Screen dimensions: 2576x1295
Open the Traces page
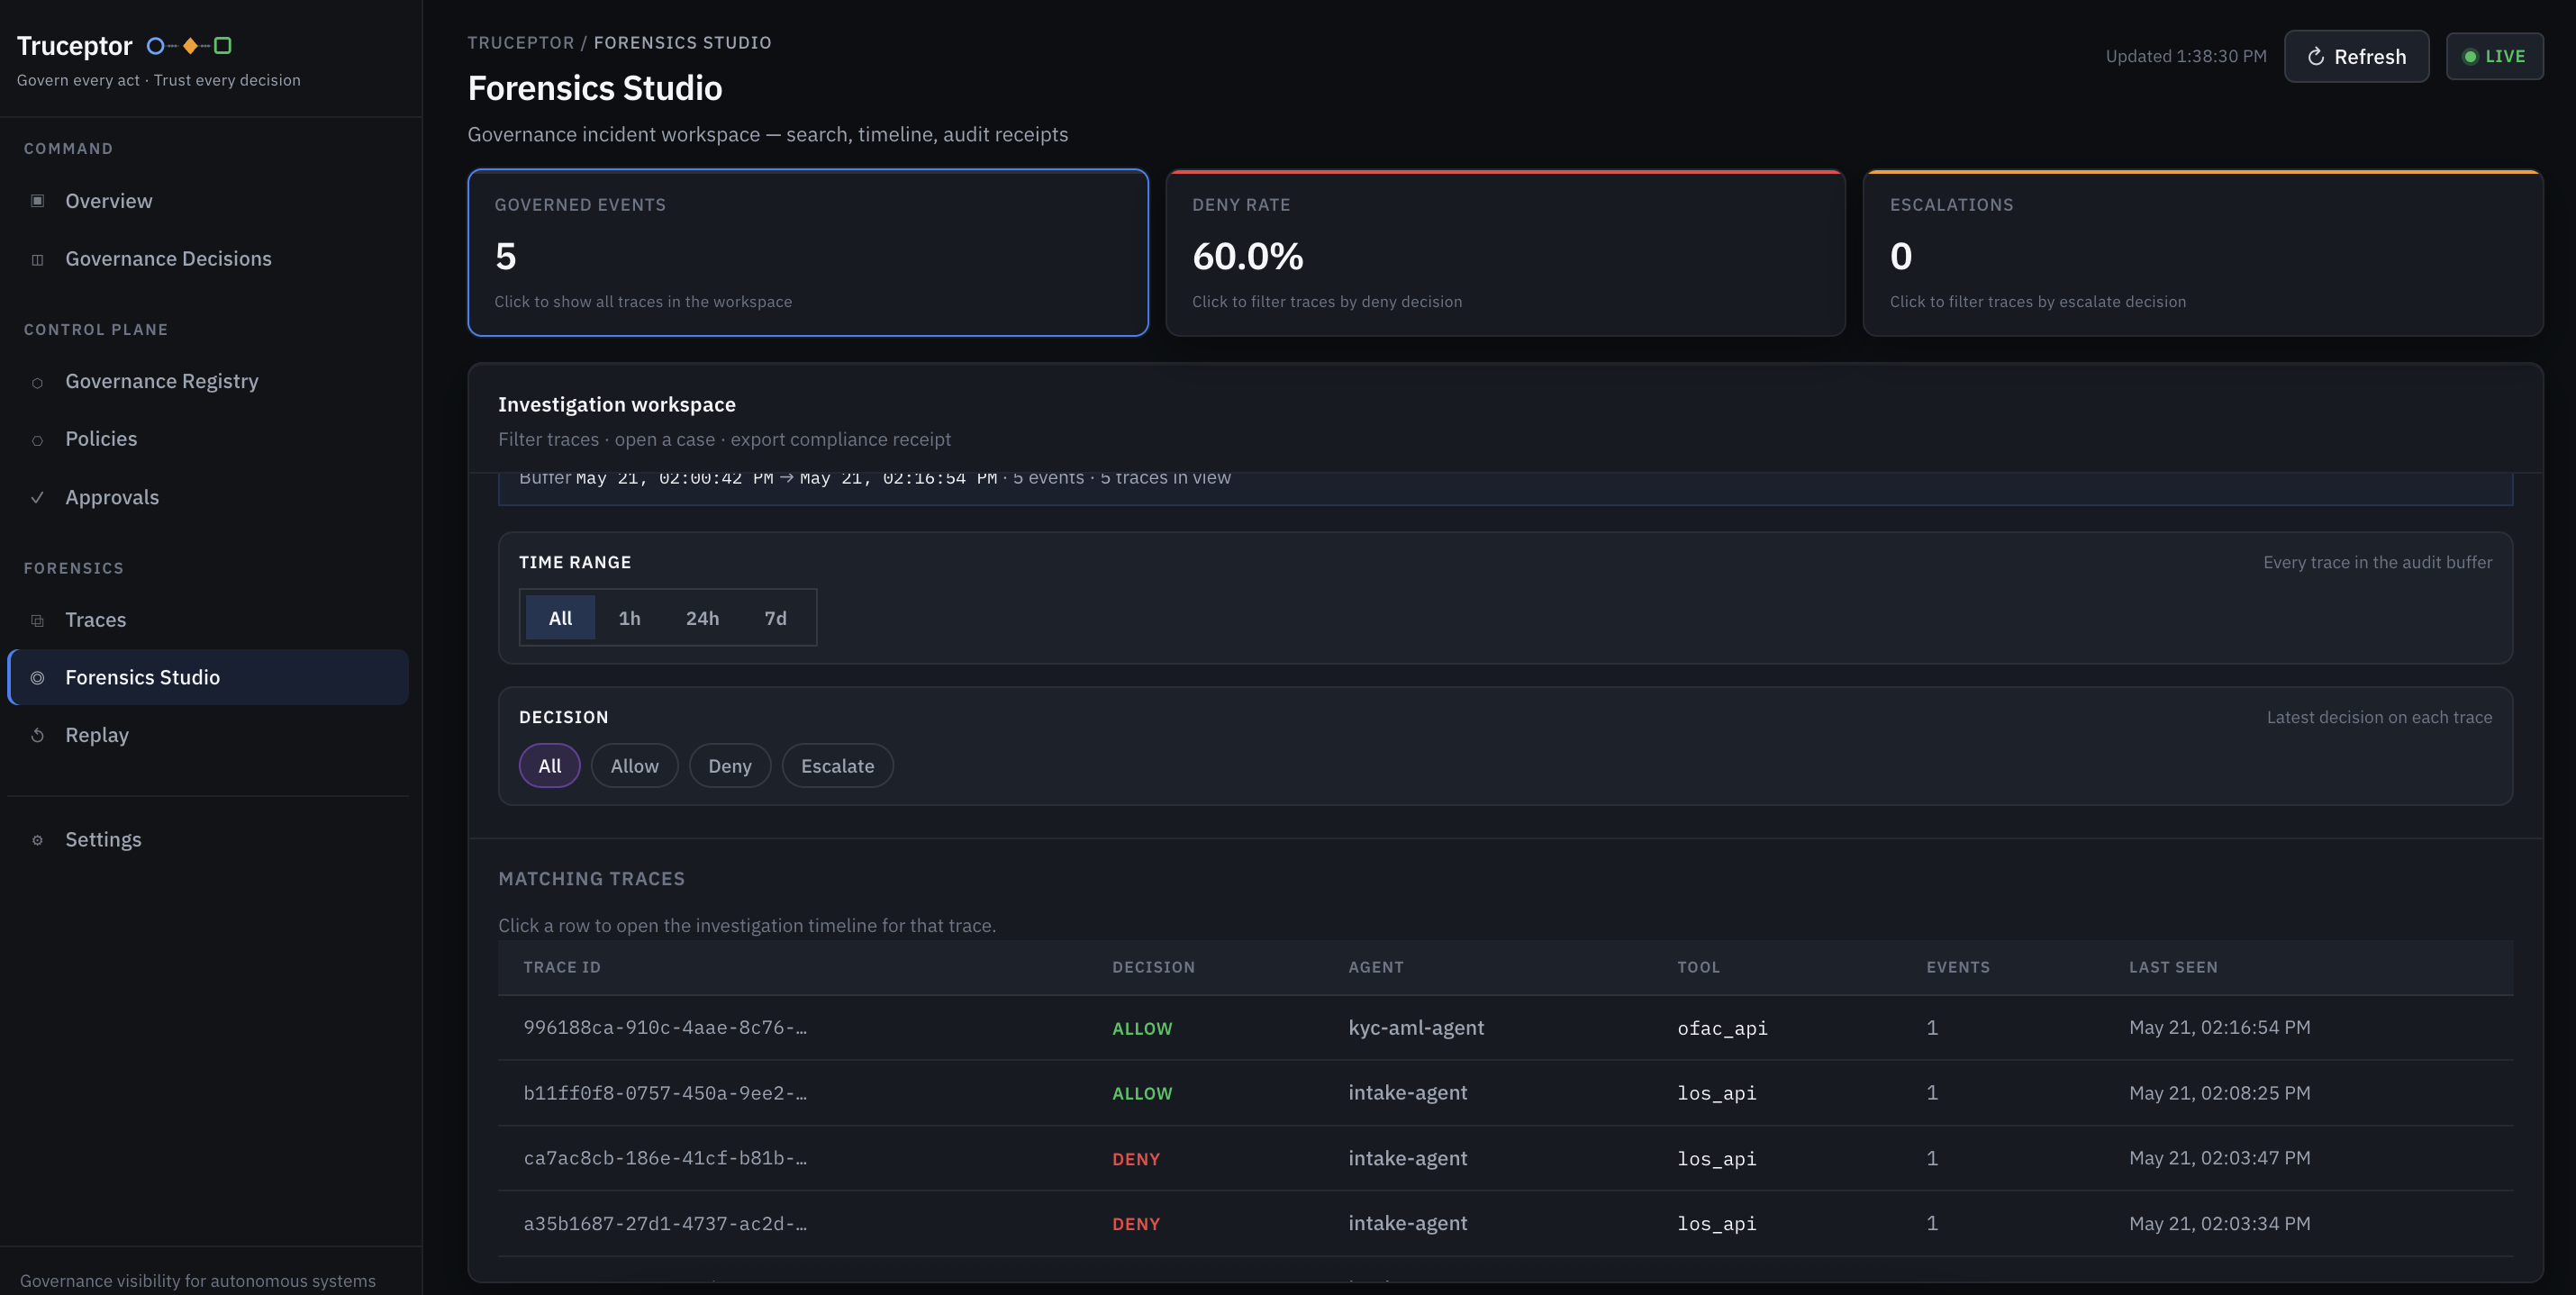click(208, 620)
